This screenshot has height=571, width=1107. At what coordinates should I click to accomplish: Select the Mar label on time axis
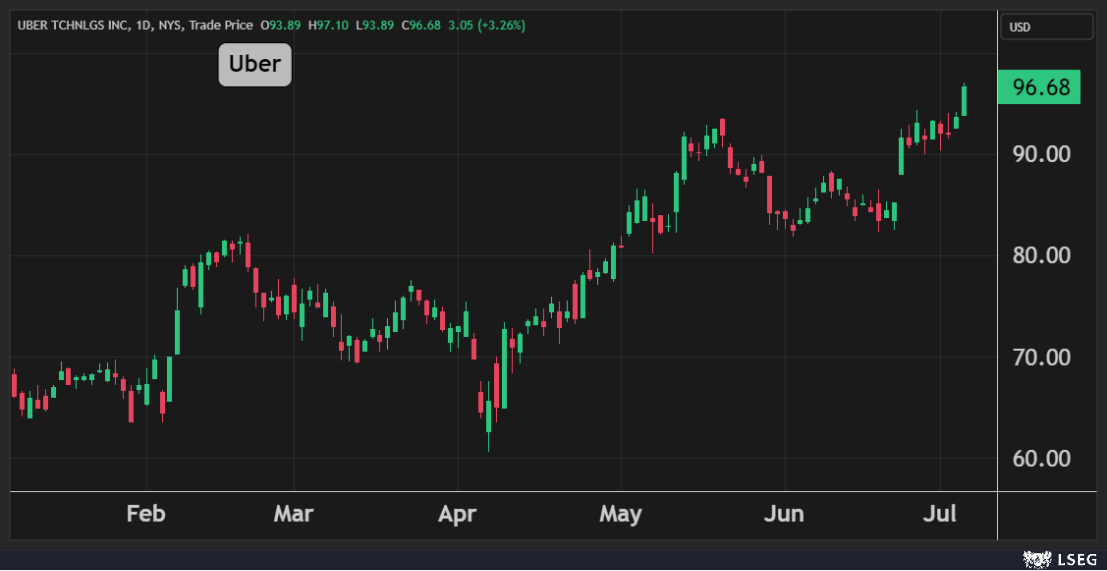293,514
